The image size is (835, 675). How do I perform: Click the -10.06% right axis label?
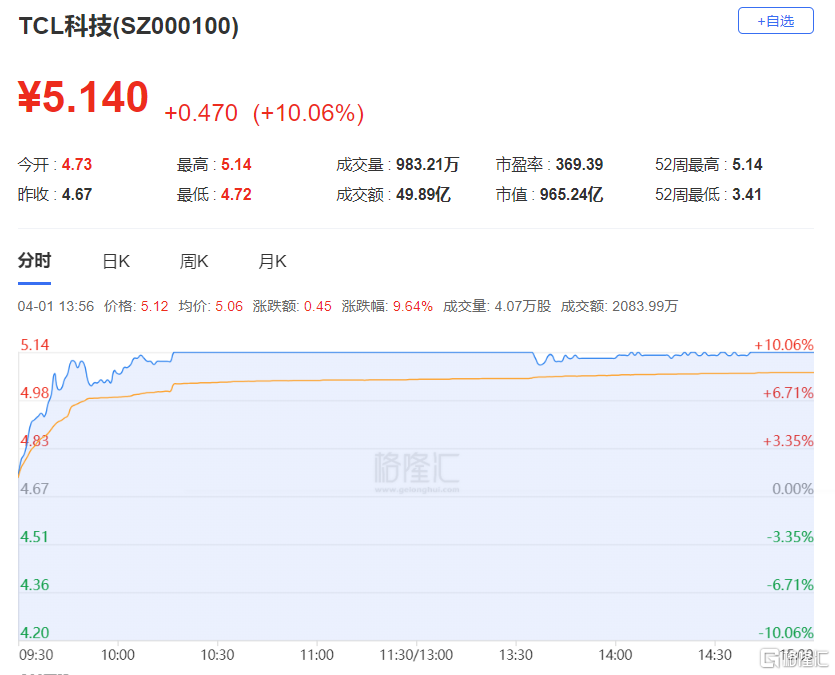pyautogui.click(x=786, y=633)
